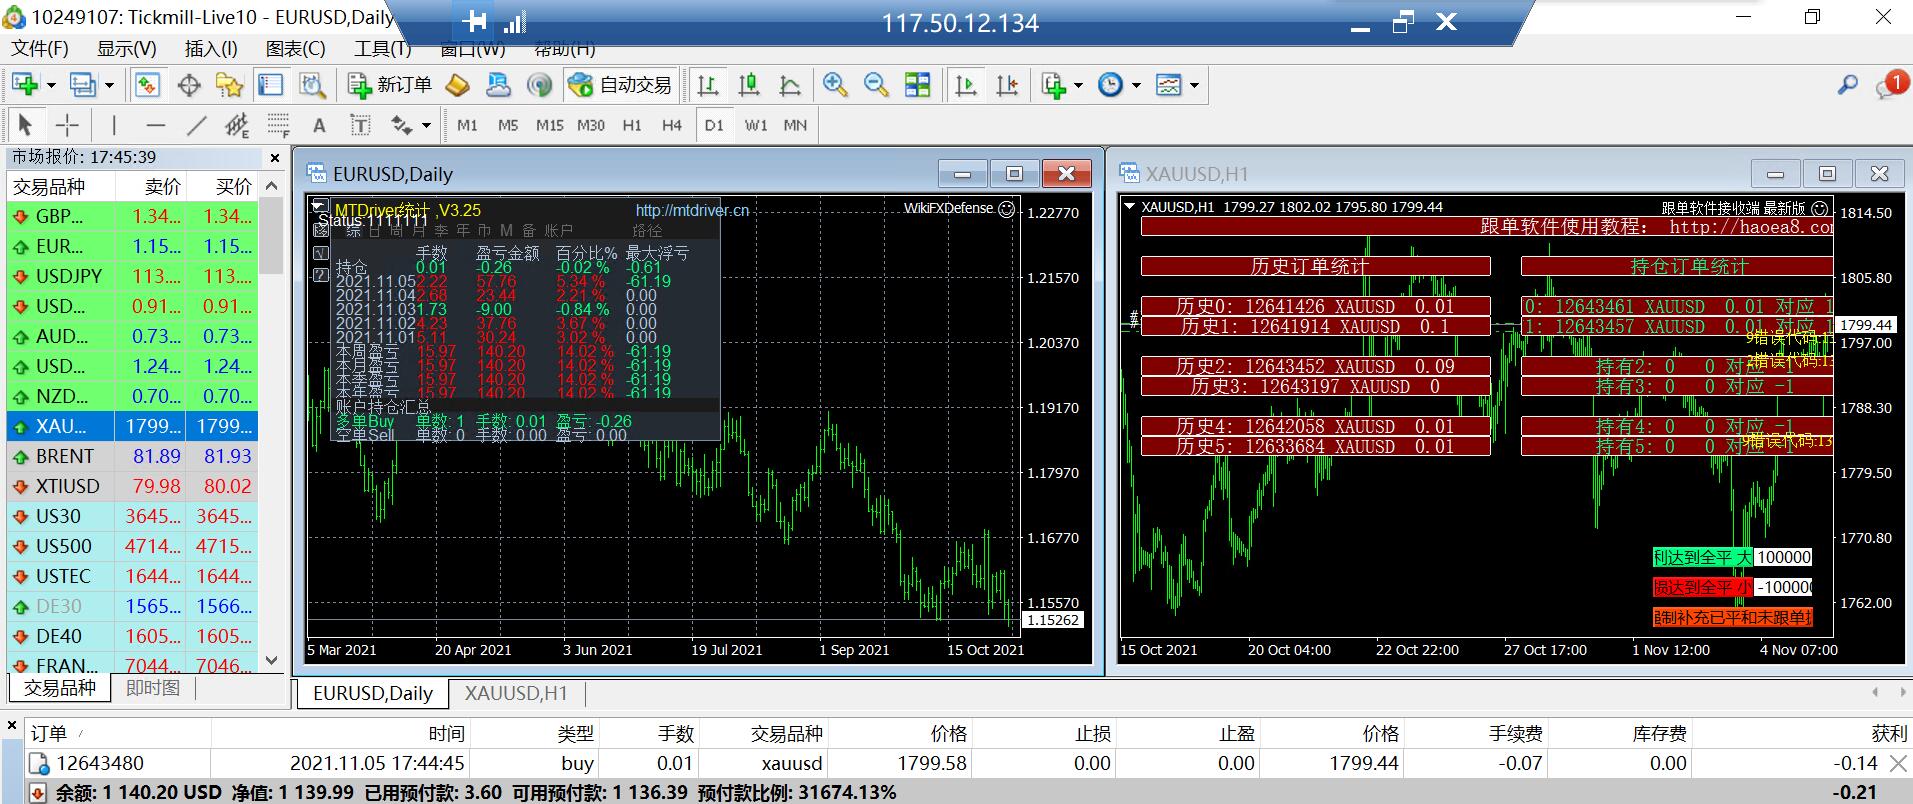The width and height of the screenshot is (1913, 804).
Task: Switch to XAUUSD,H1 chart tab
Action: coord(516,693)
